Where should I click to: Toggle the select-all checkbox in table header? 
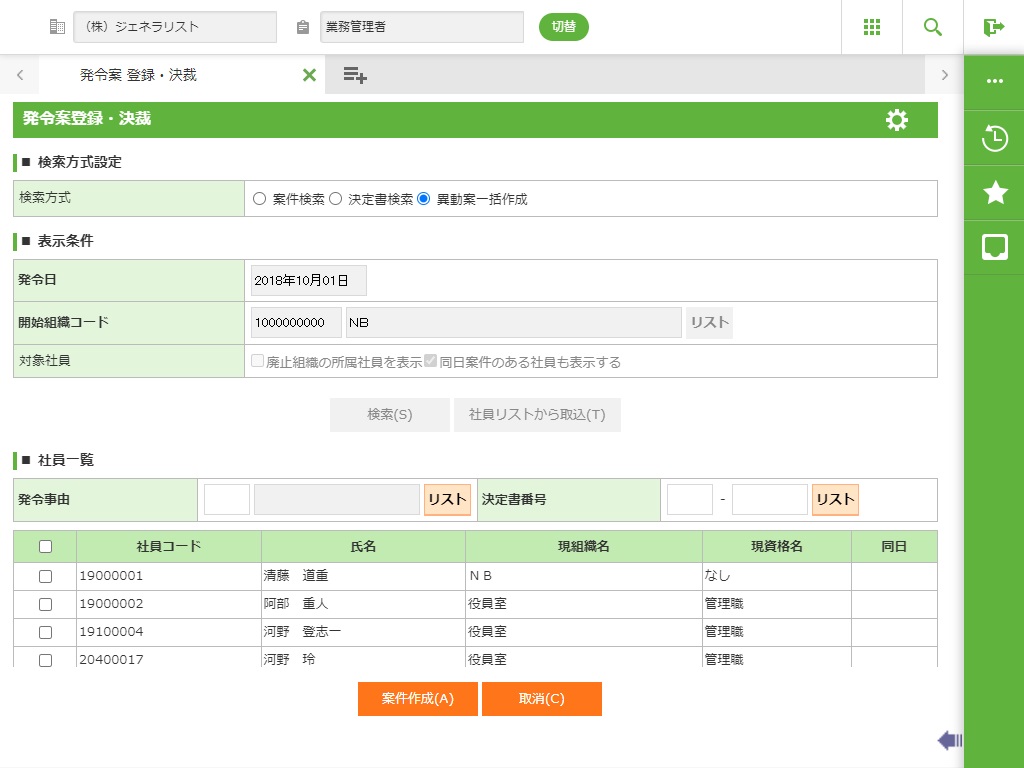point(45,547)
